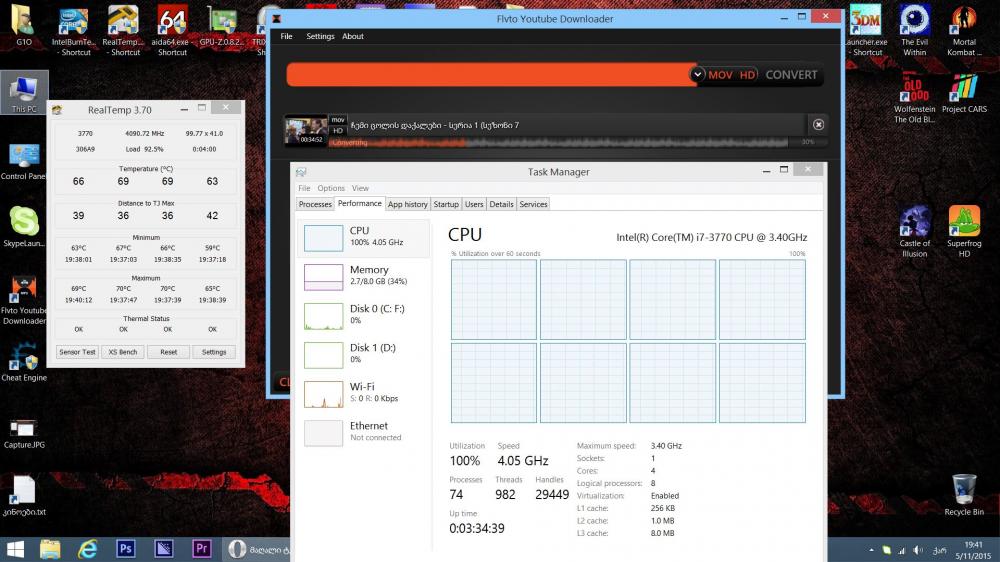This screenshot has width=1000, height=562.
Task: Select the Cheat Engine desktop shortcut
Action: [x=24, y=360]
